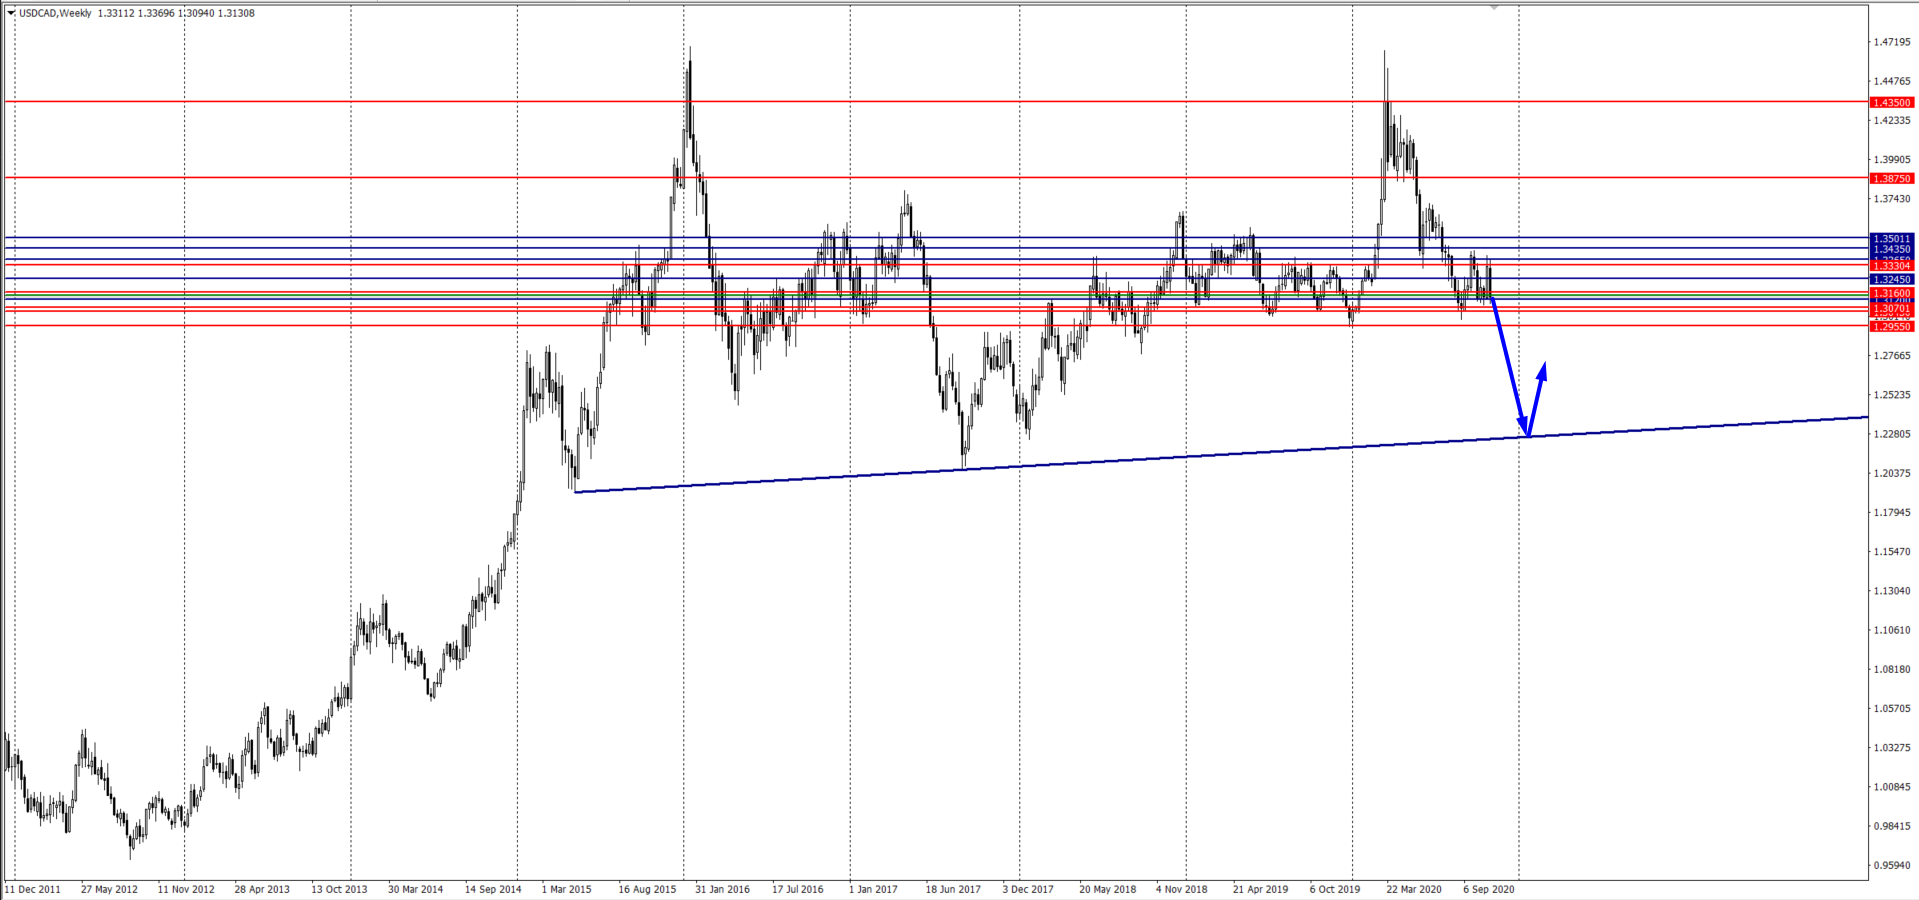The height and width of the screenshot is (900, 1919).
Task: Click the gray chart shift triangle at top
Action: [x=1495, y=7]
